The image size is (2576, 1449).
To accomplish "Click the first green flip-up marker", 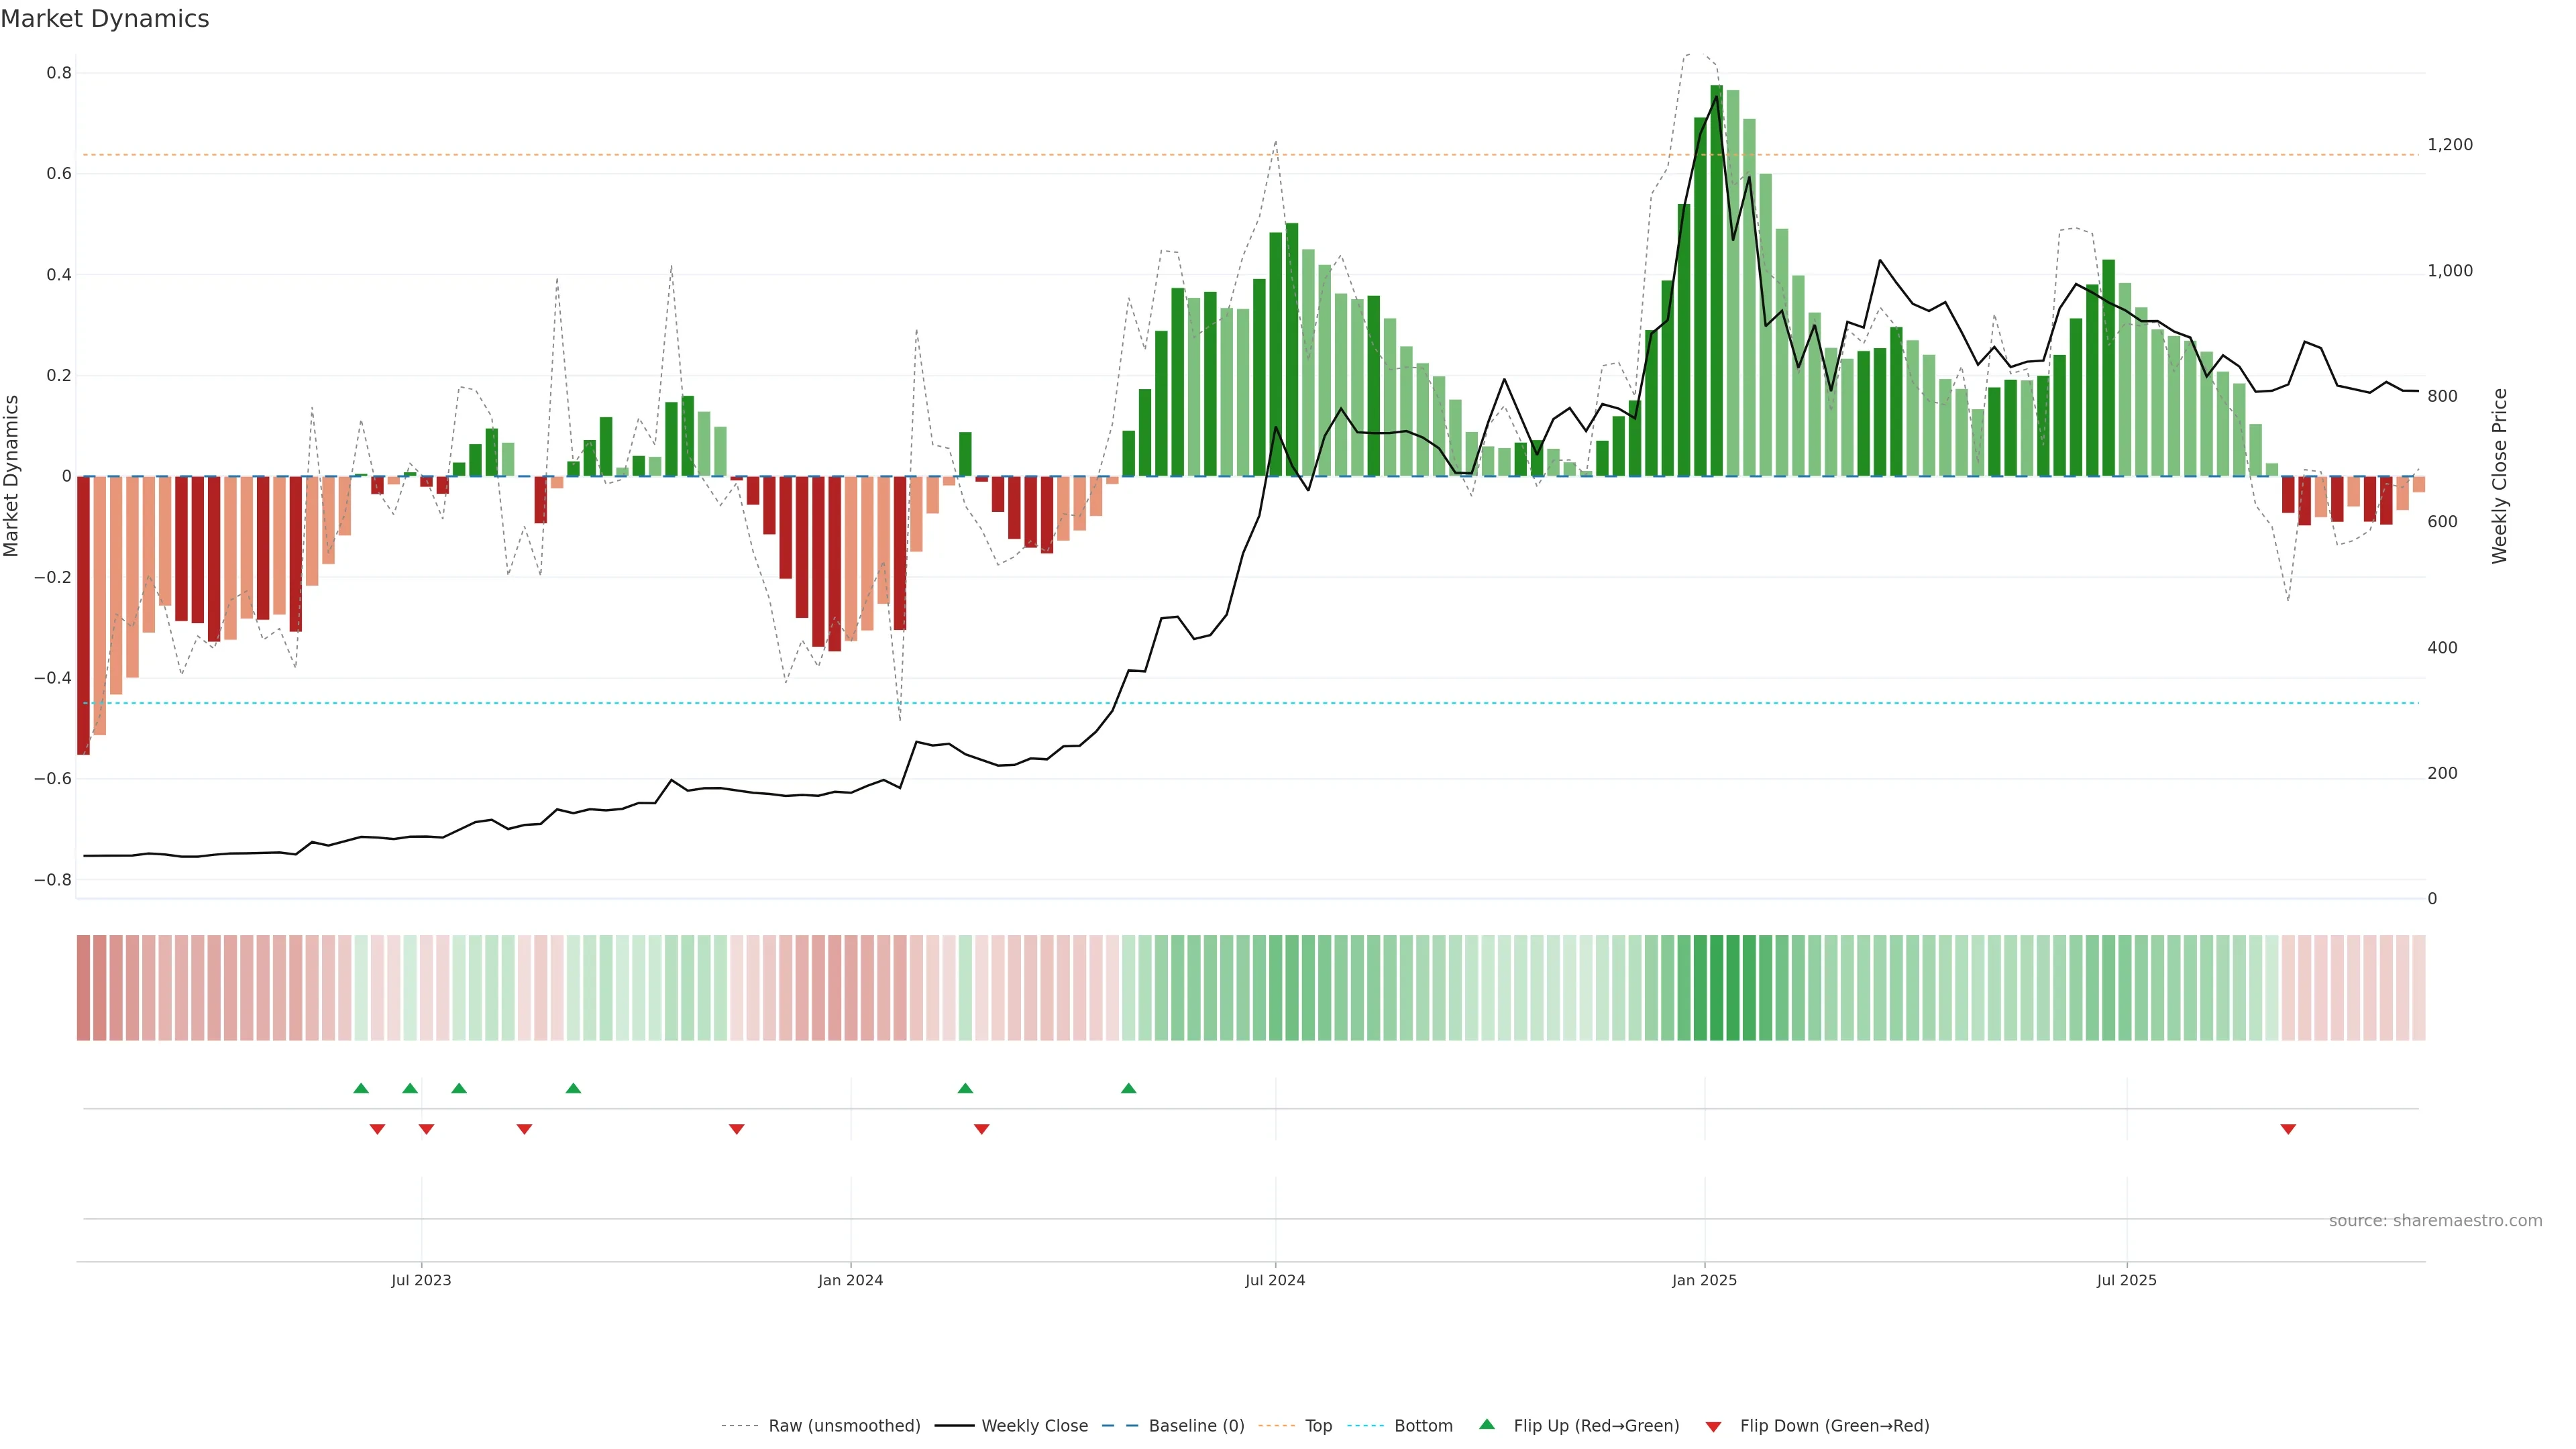I will click(x=361, y=1088).
